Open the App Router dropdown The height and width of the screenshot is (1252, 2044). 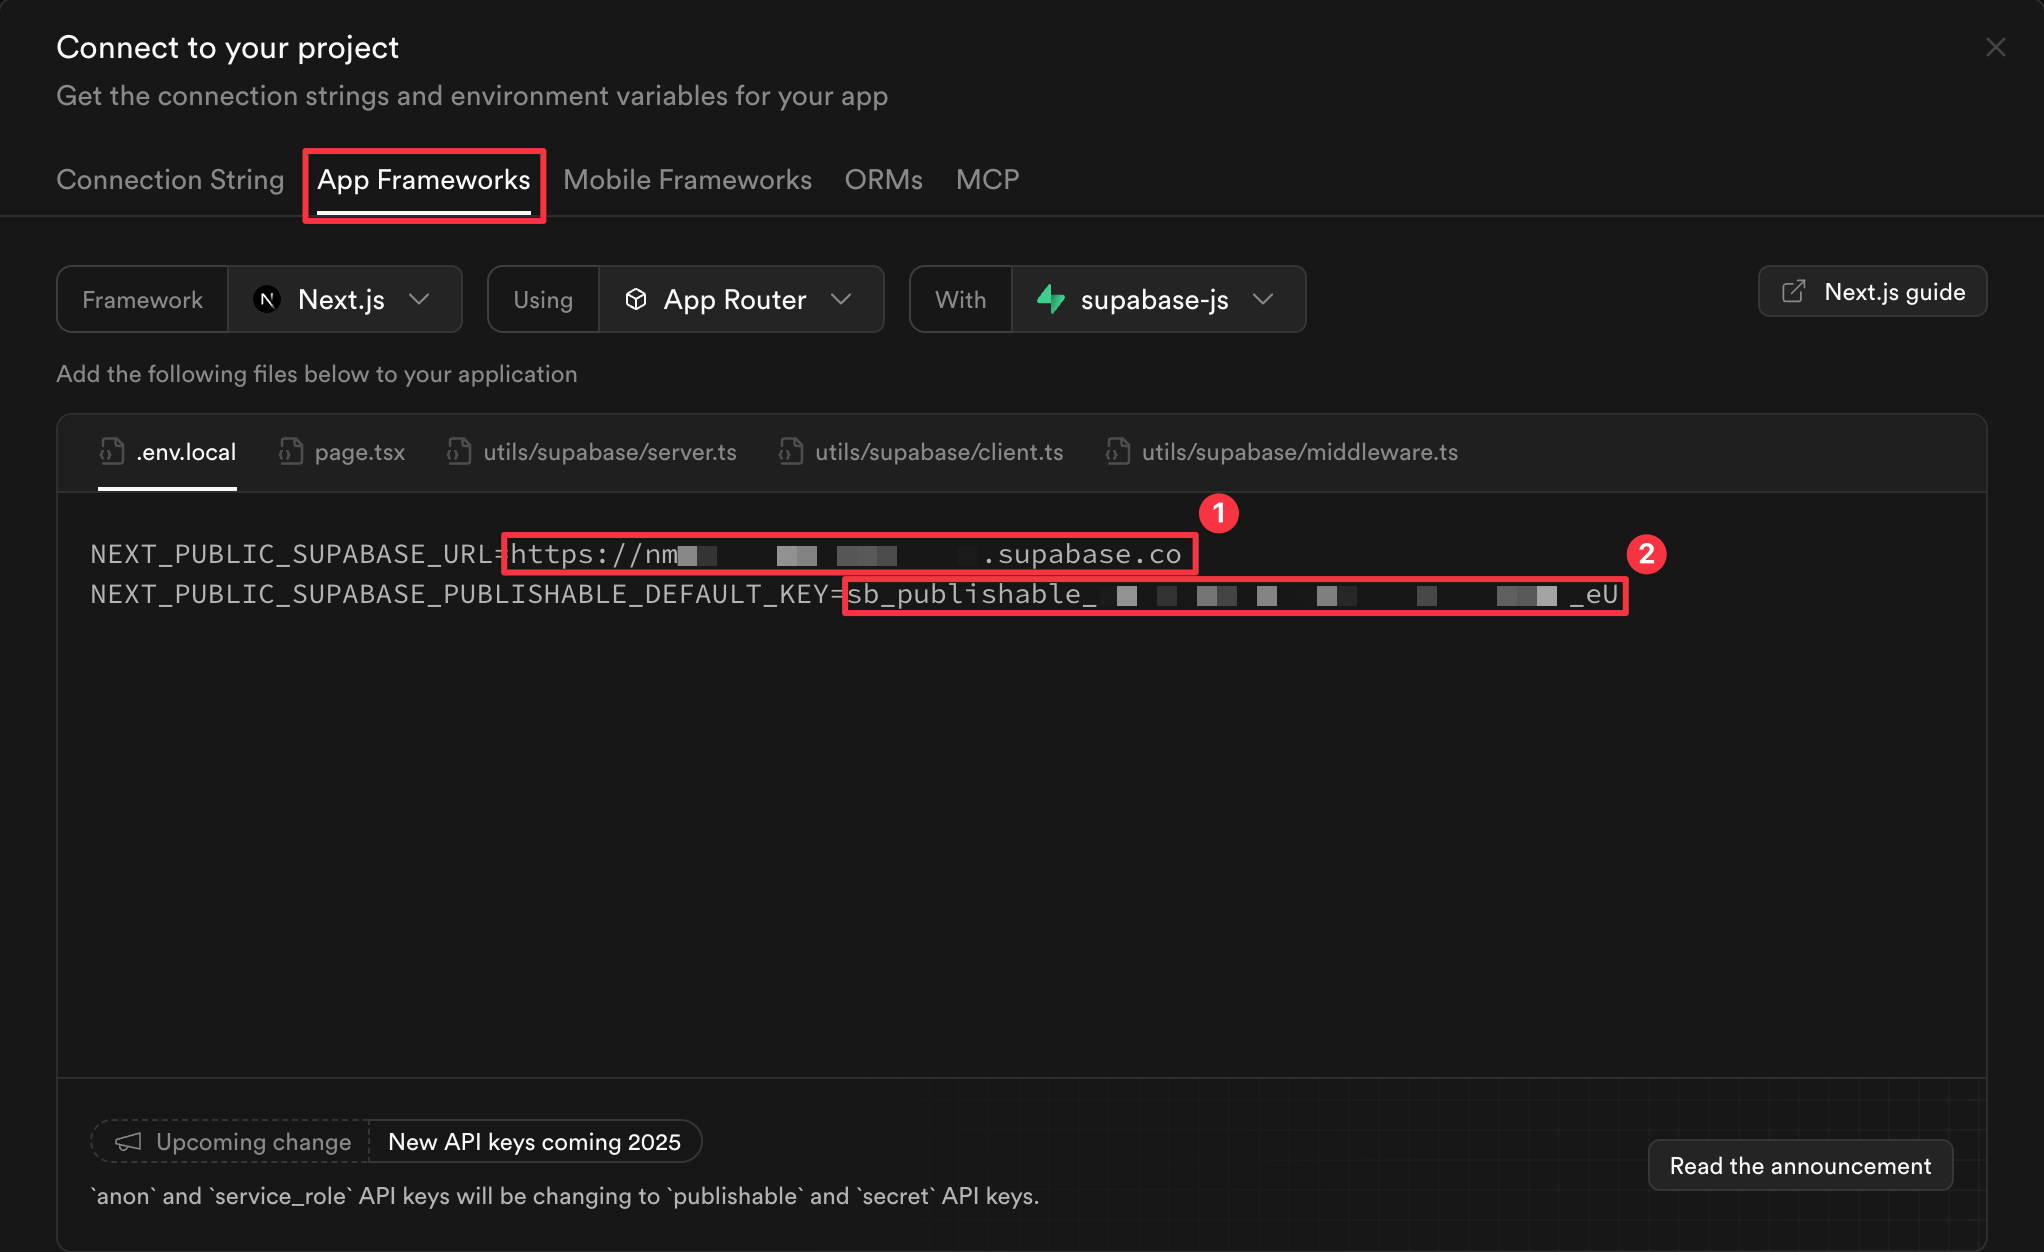842,299
